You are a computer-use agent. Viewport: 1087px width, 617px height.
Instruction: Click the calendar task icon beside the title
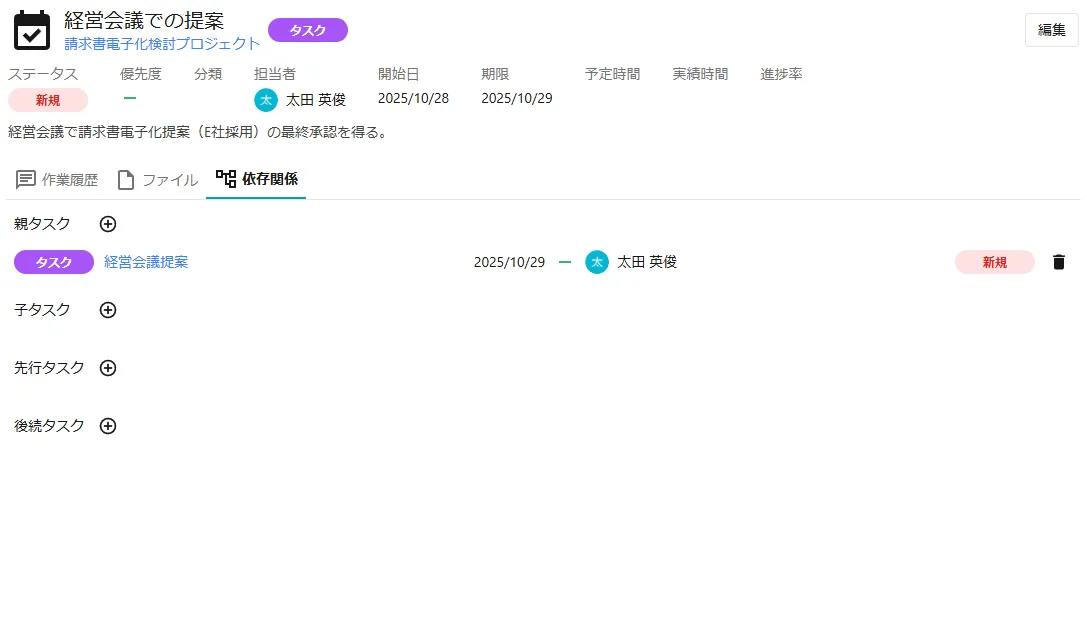click(30, 28)
